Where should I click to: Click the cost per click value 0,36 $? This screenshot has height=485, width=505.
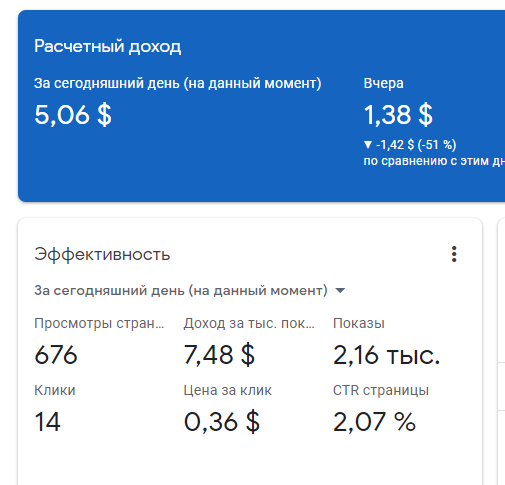[222, 422]
